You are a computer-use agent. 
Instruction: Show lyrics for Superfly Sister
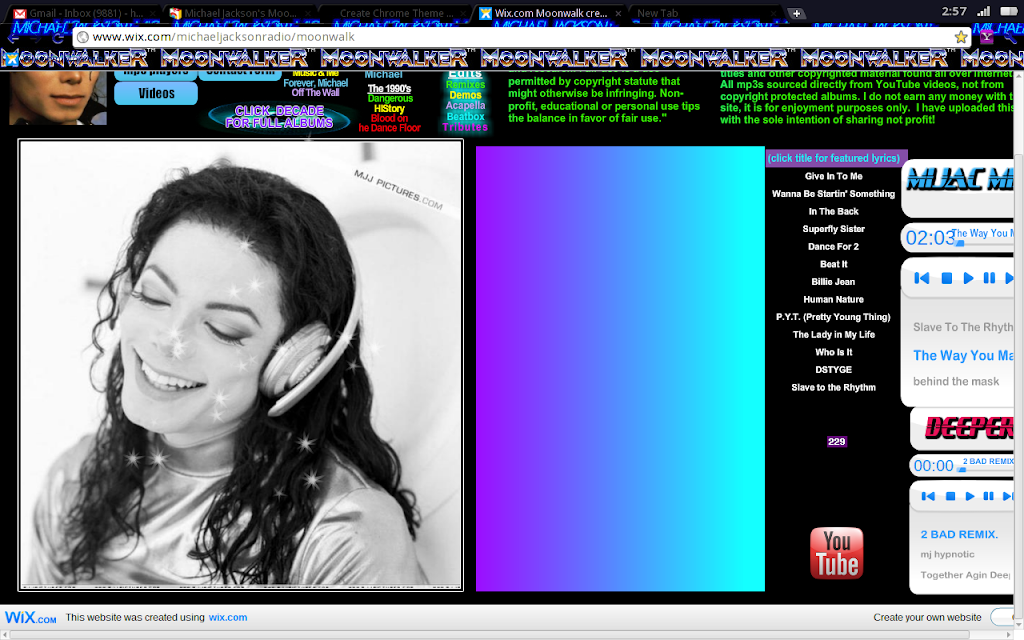point(833,229)
